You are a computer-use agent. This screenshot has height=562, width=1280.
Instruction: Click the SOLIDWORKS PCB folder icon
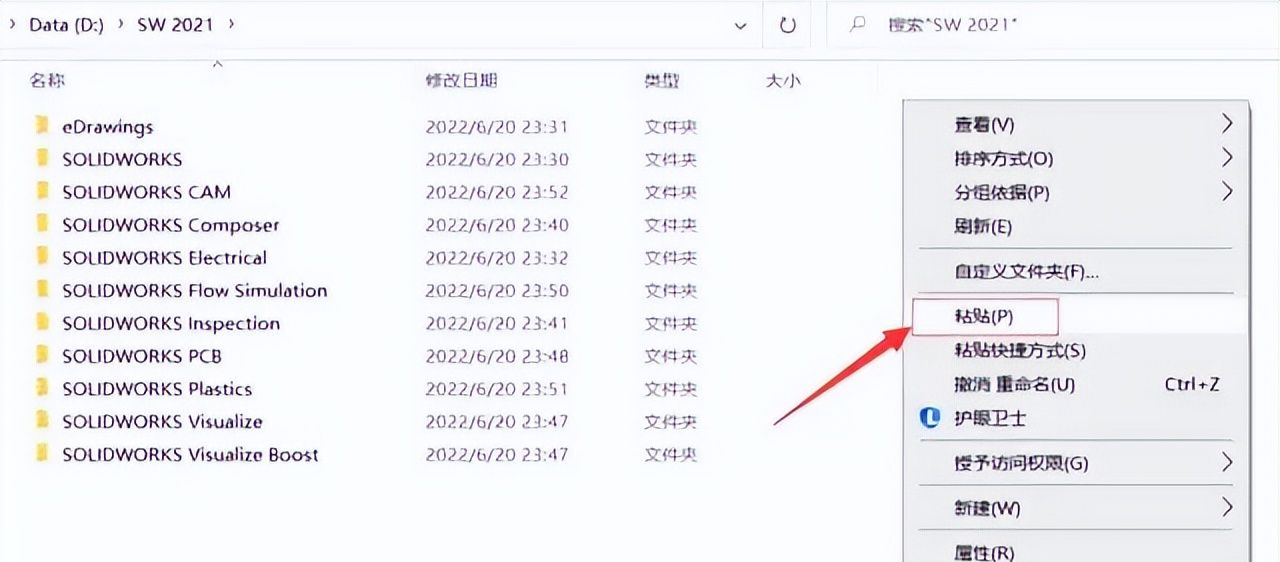42,355
